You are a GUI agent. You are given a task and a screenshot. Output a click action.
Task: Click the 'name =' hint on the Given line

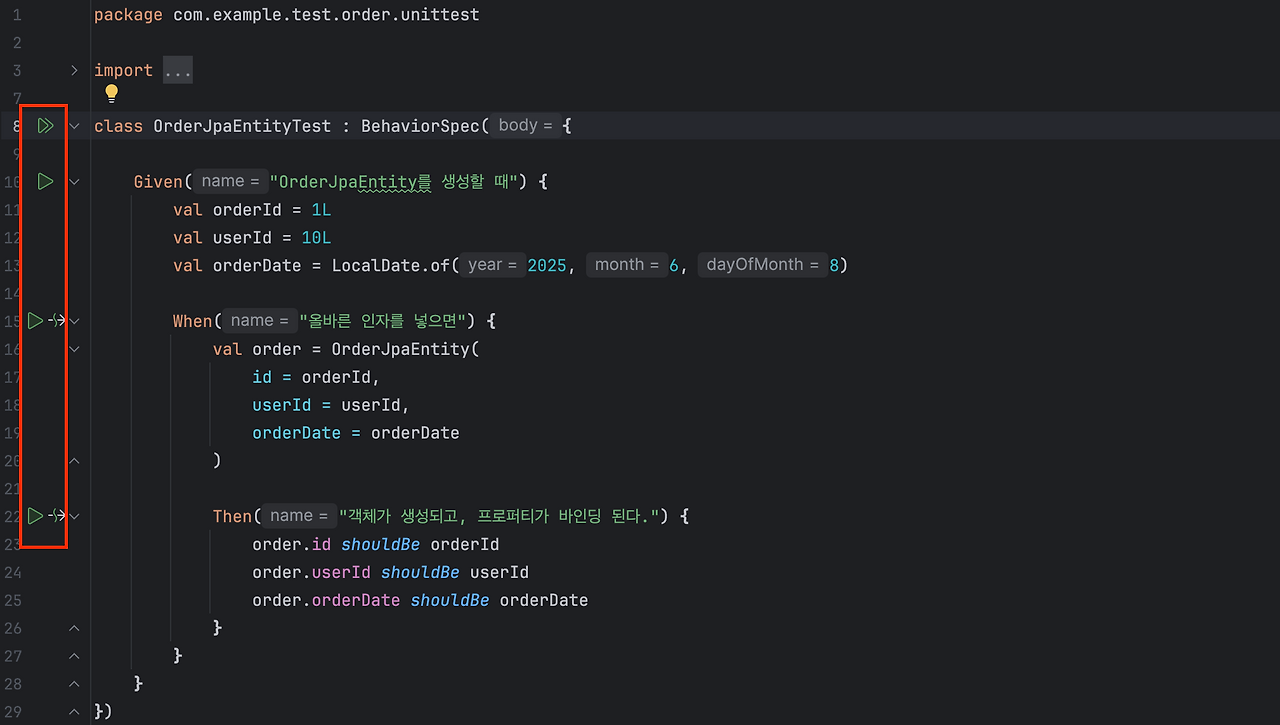[x=231, y=182]
